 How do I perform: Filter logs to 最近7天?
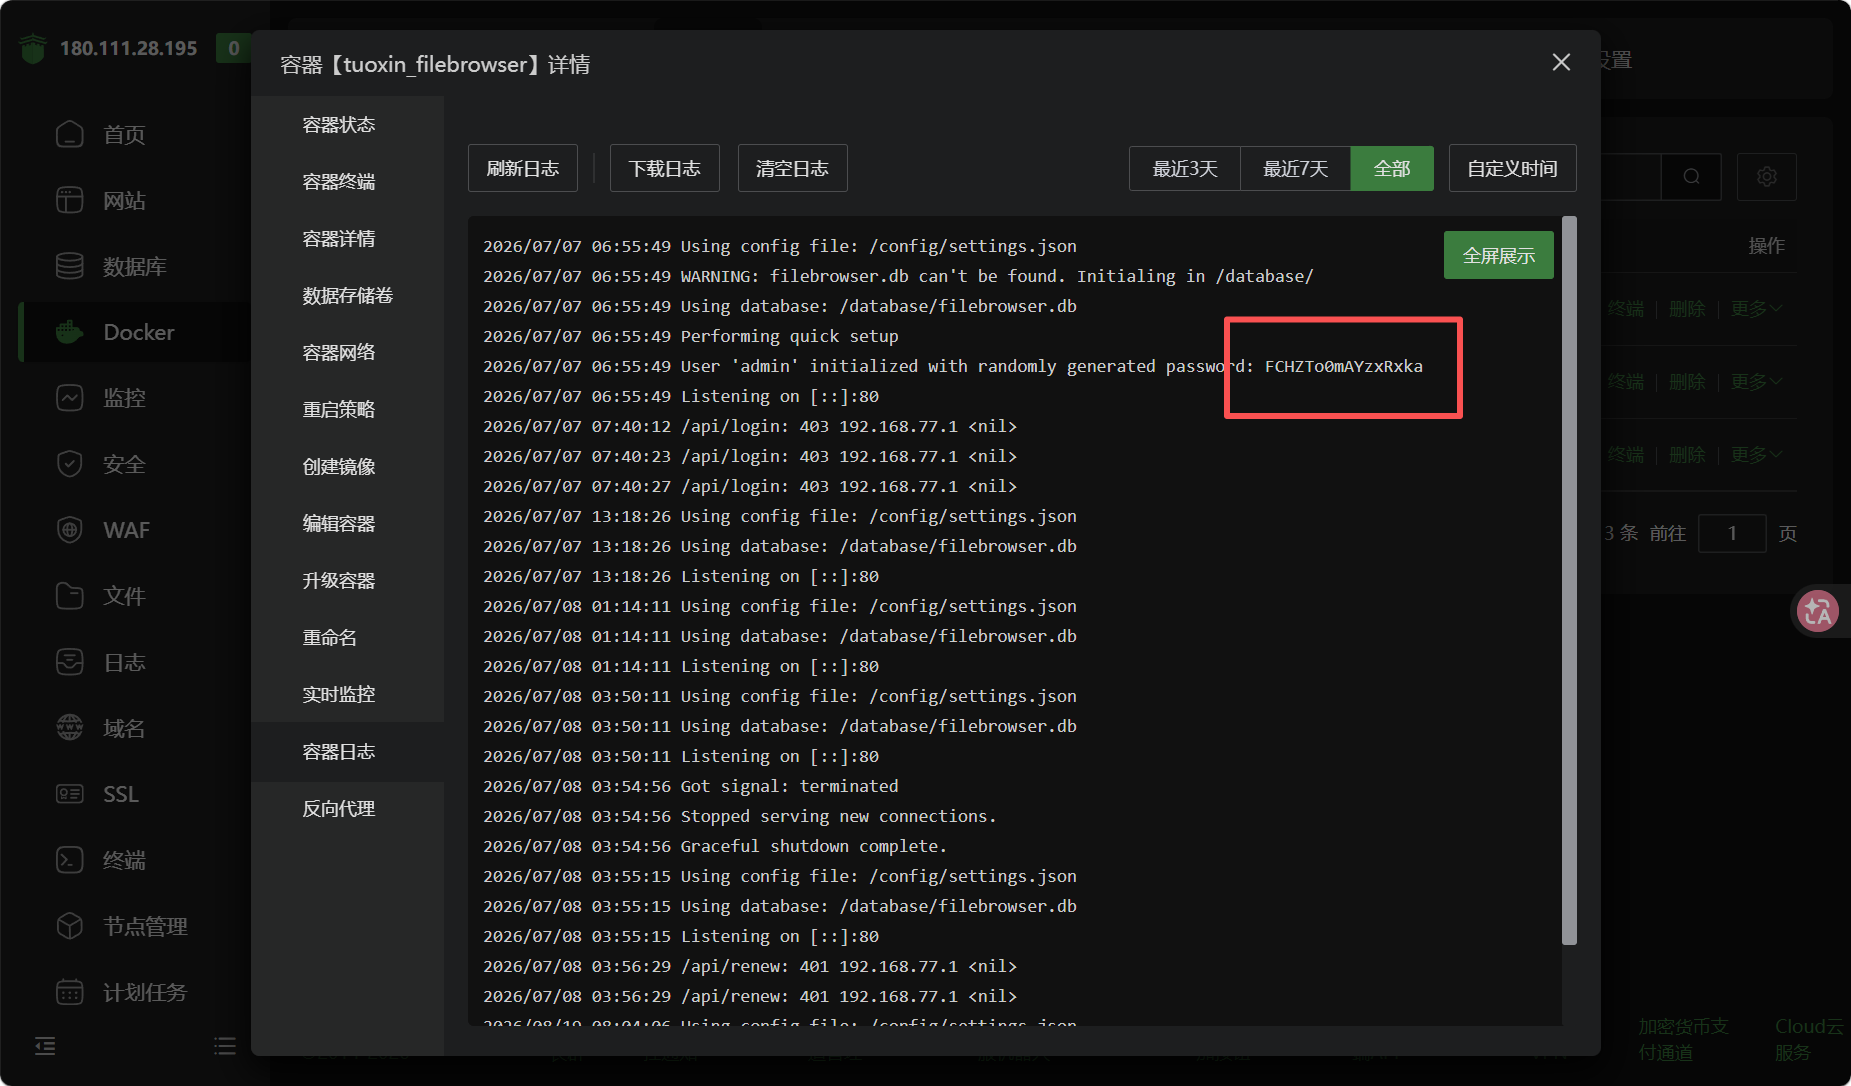pos(1296,168)
